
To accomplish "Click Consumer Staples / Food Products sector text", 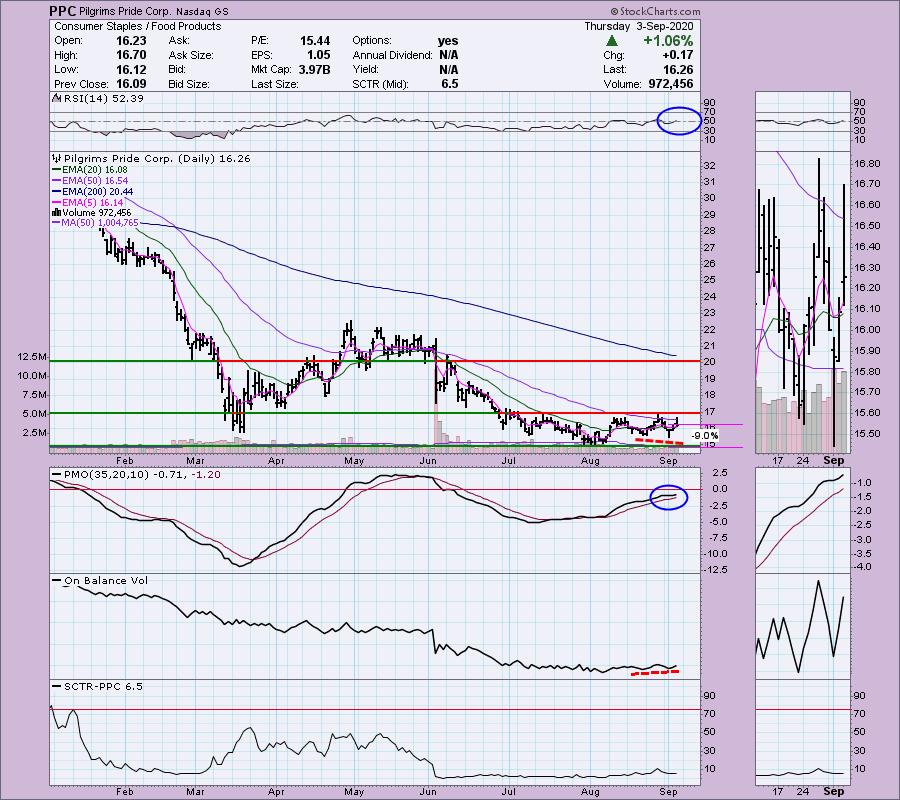I will pos(137,26).
